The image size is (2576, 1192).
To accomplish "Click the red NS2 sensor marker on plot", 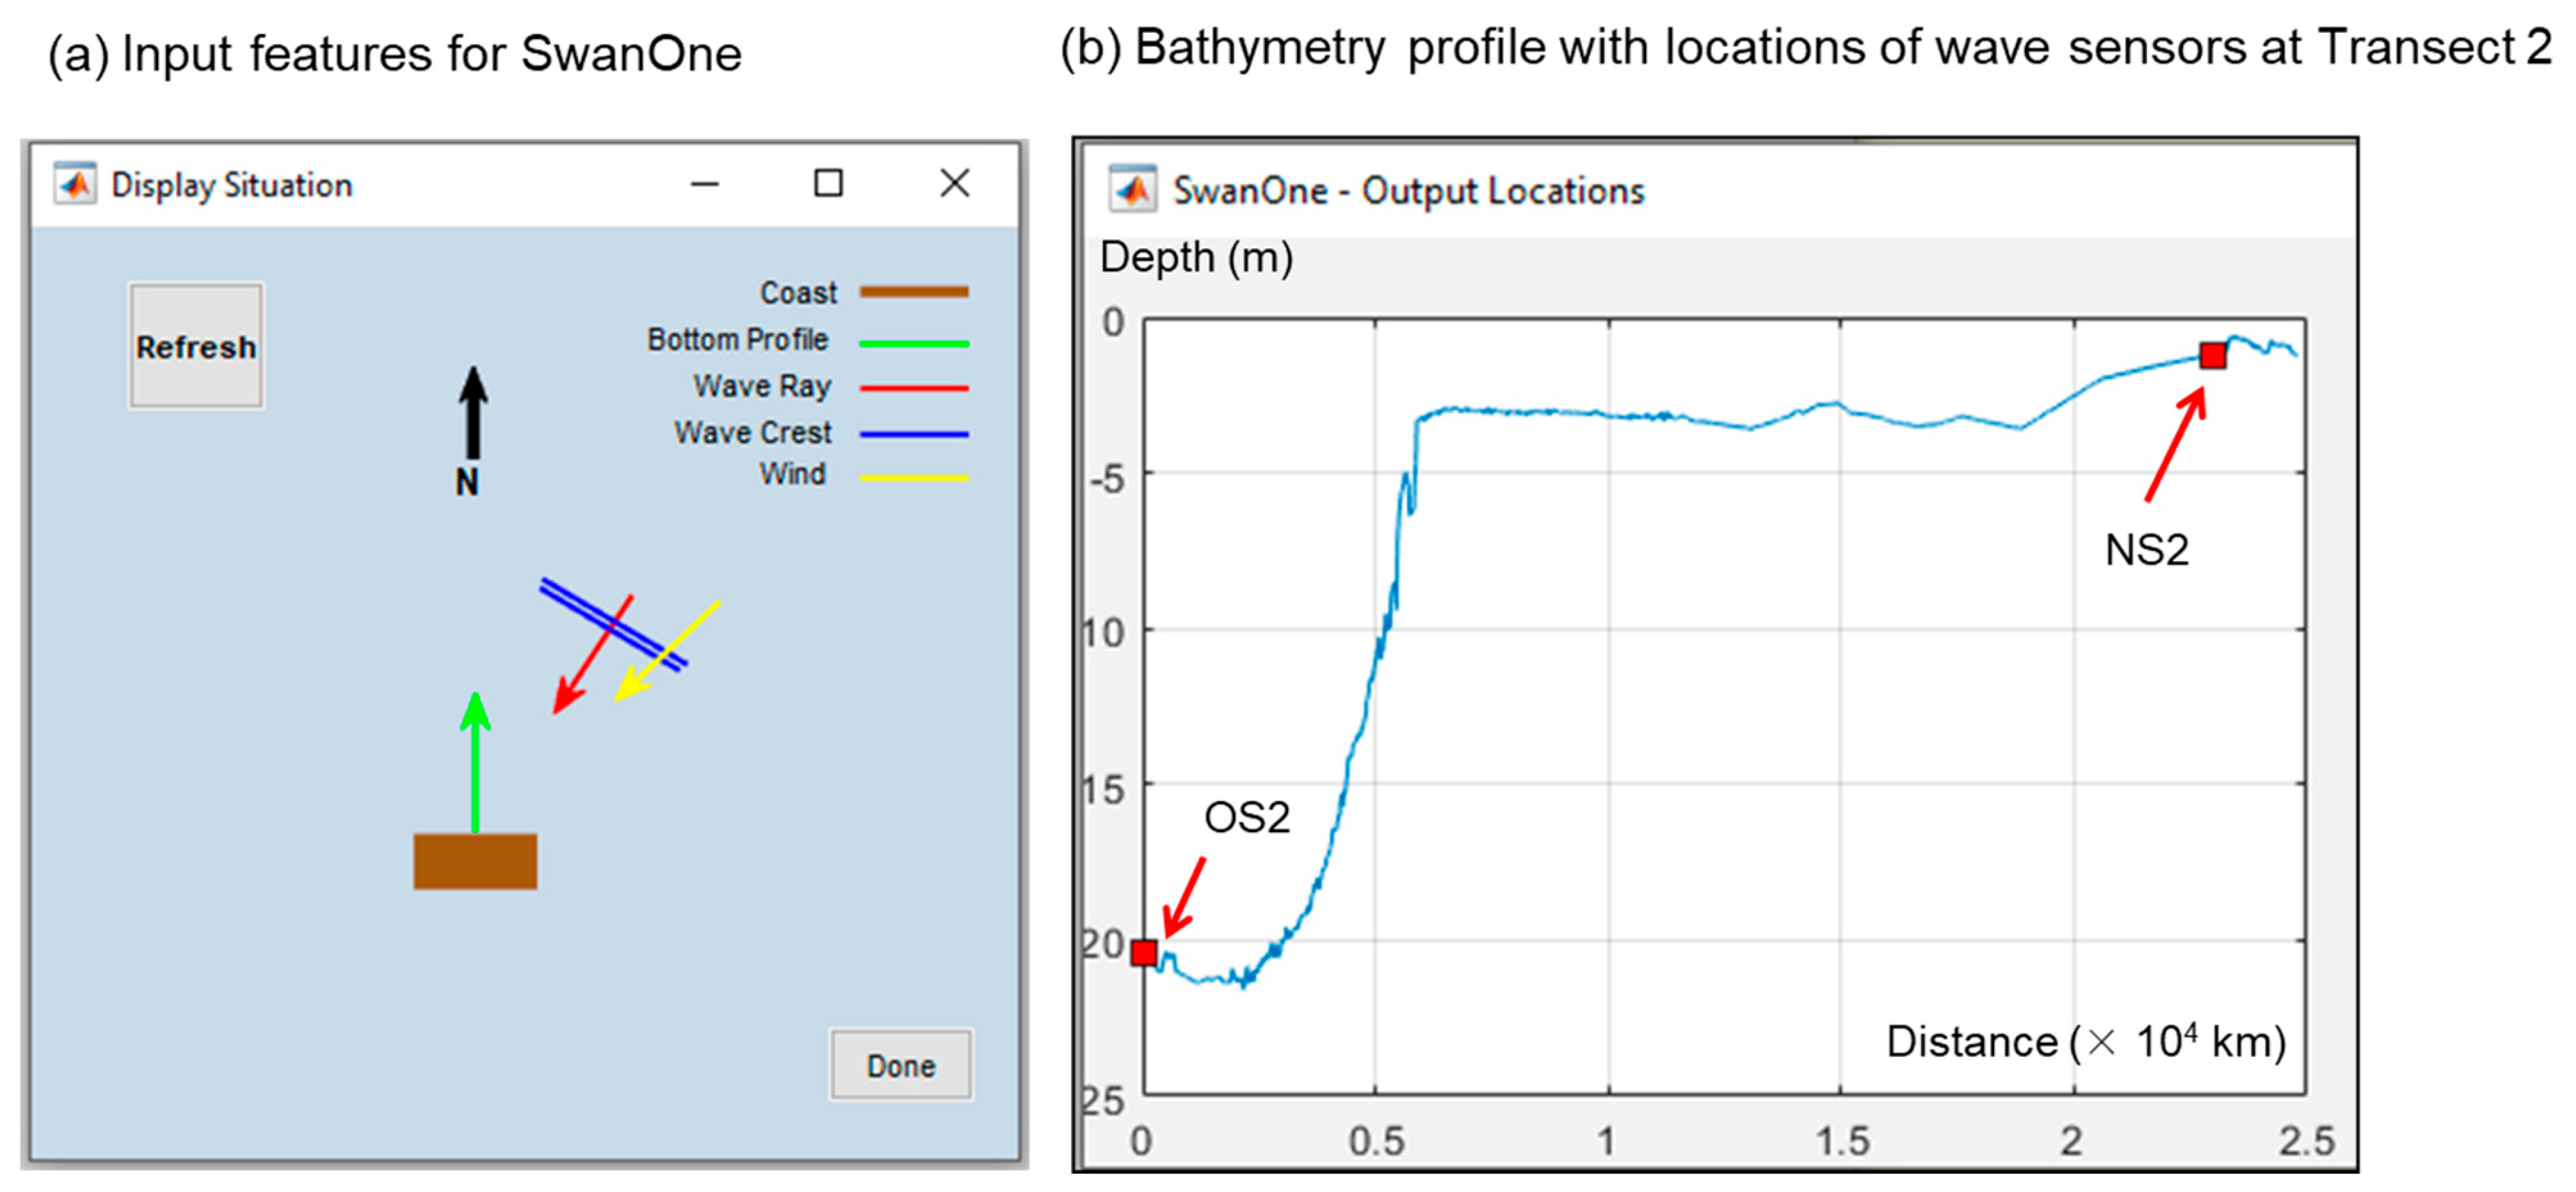I will (2213, 355).
